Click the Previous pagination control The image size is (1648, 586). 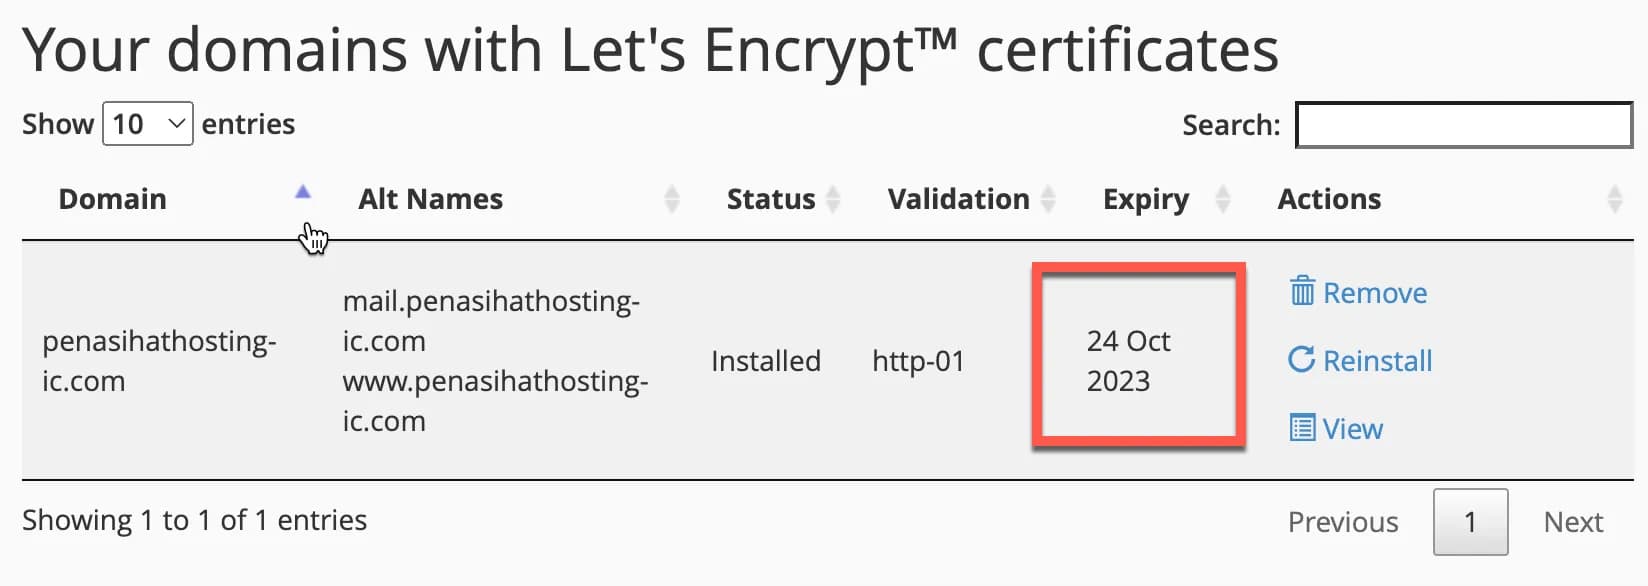(x=1342, y=521)
